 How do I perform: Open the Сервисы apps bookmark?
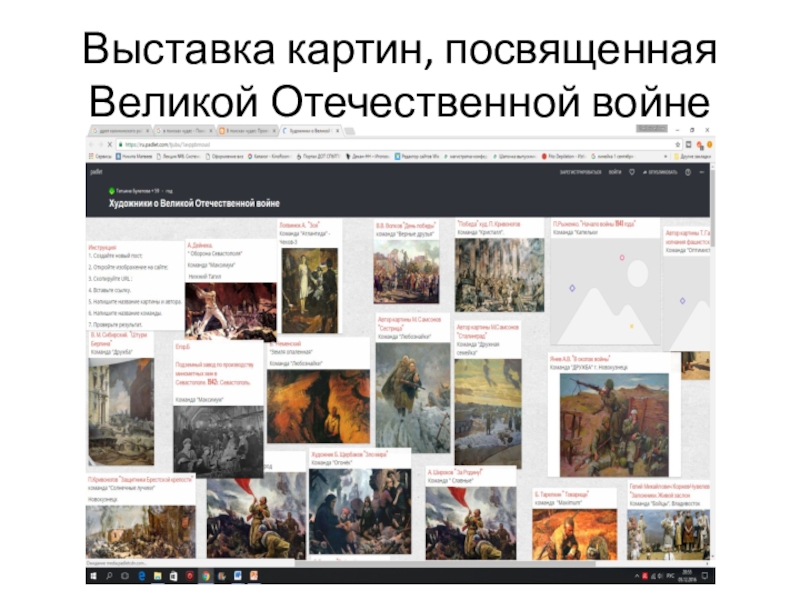[100, 157]
